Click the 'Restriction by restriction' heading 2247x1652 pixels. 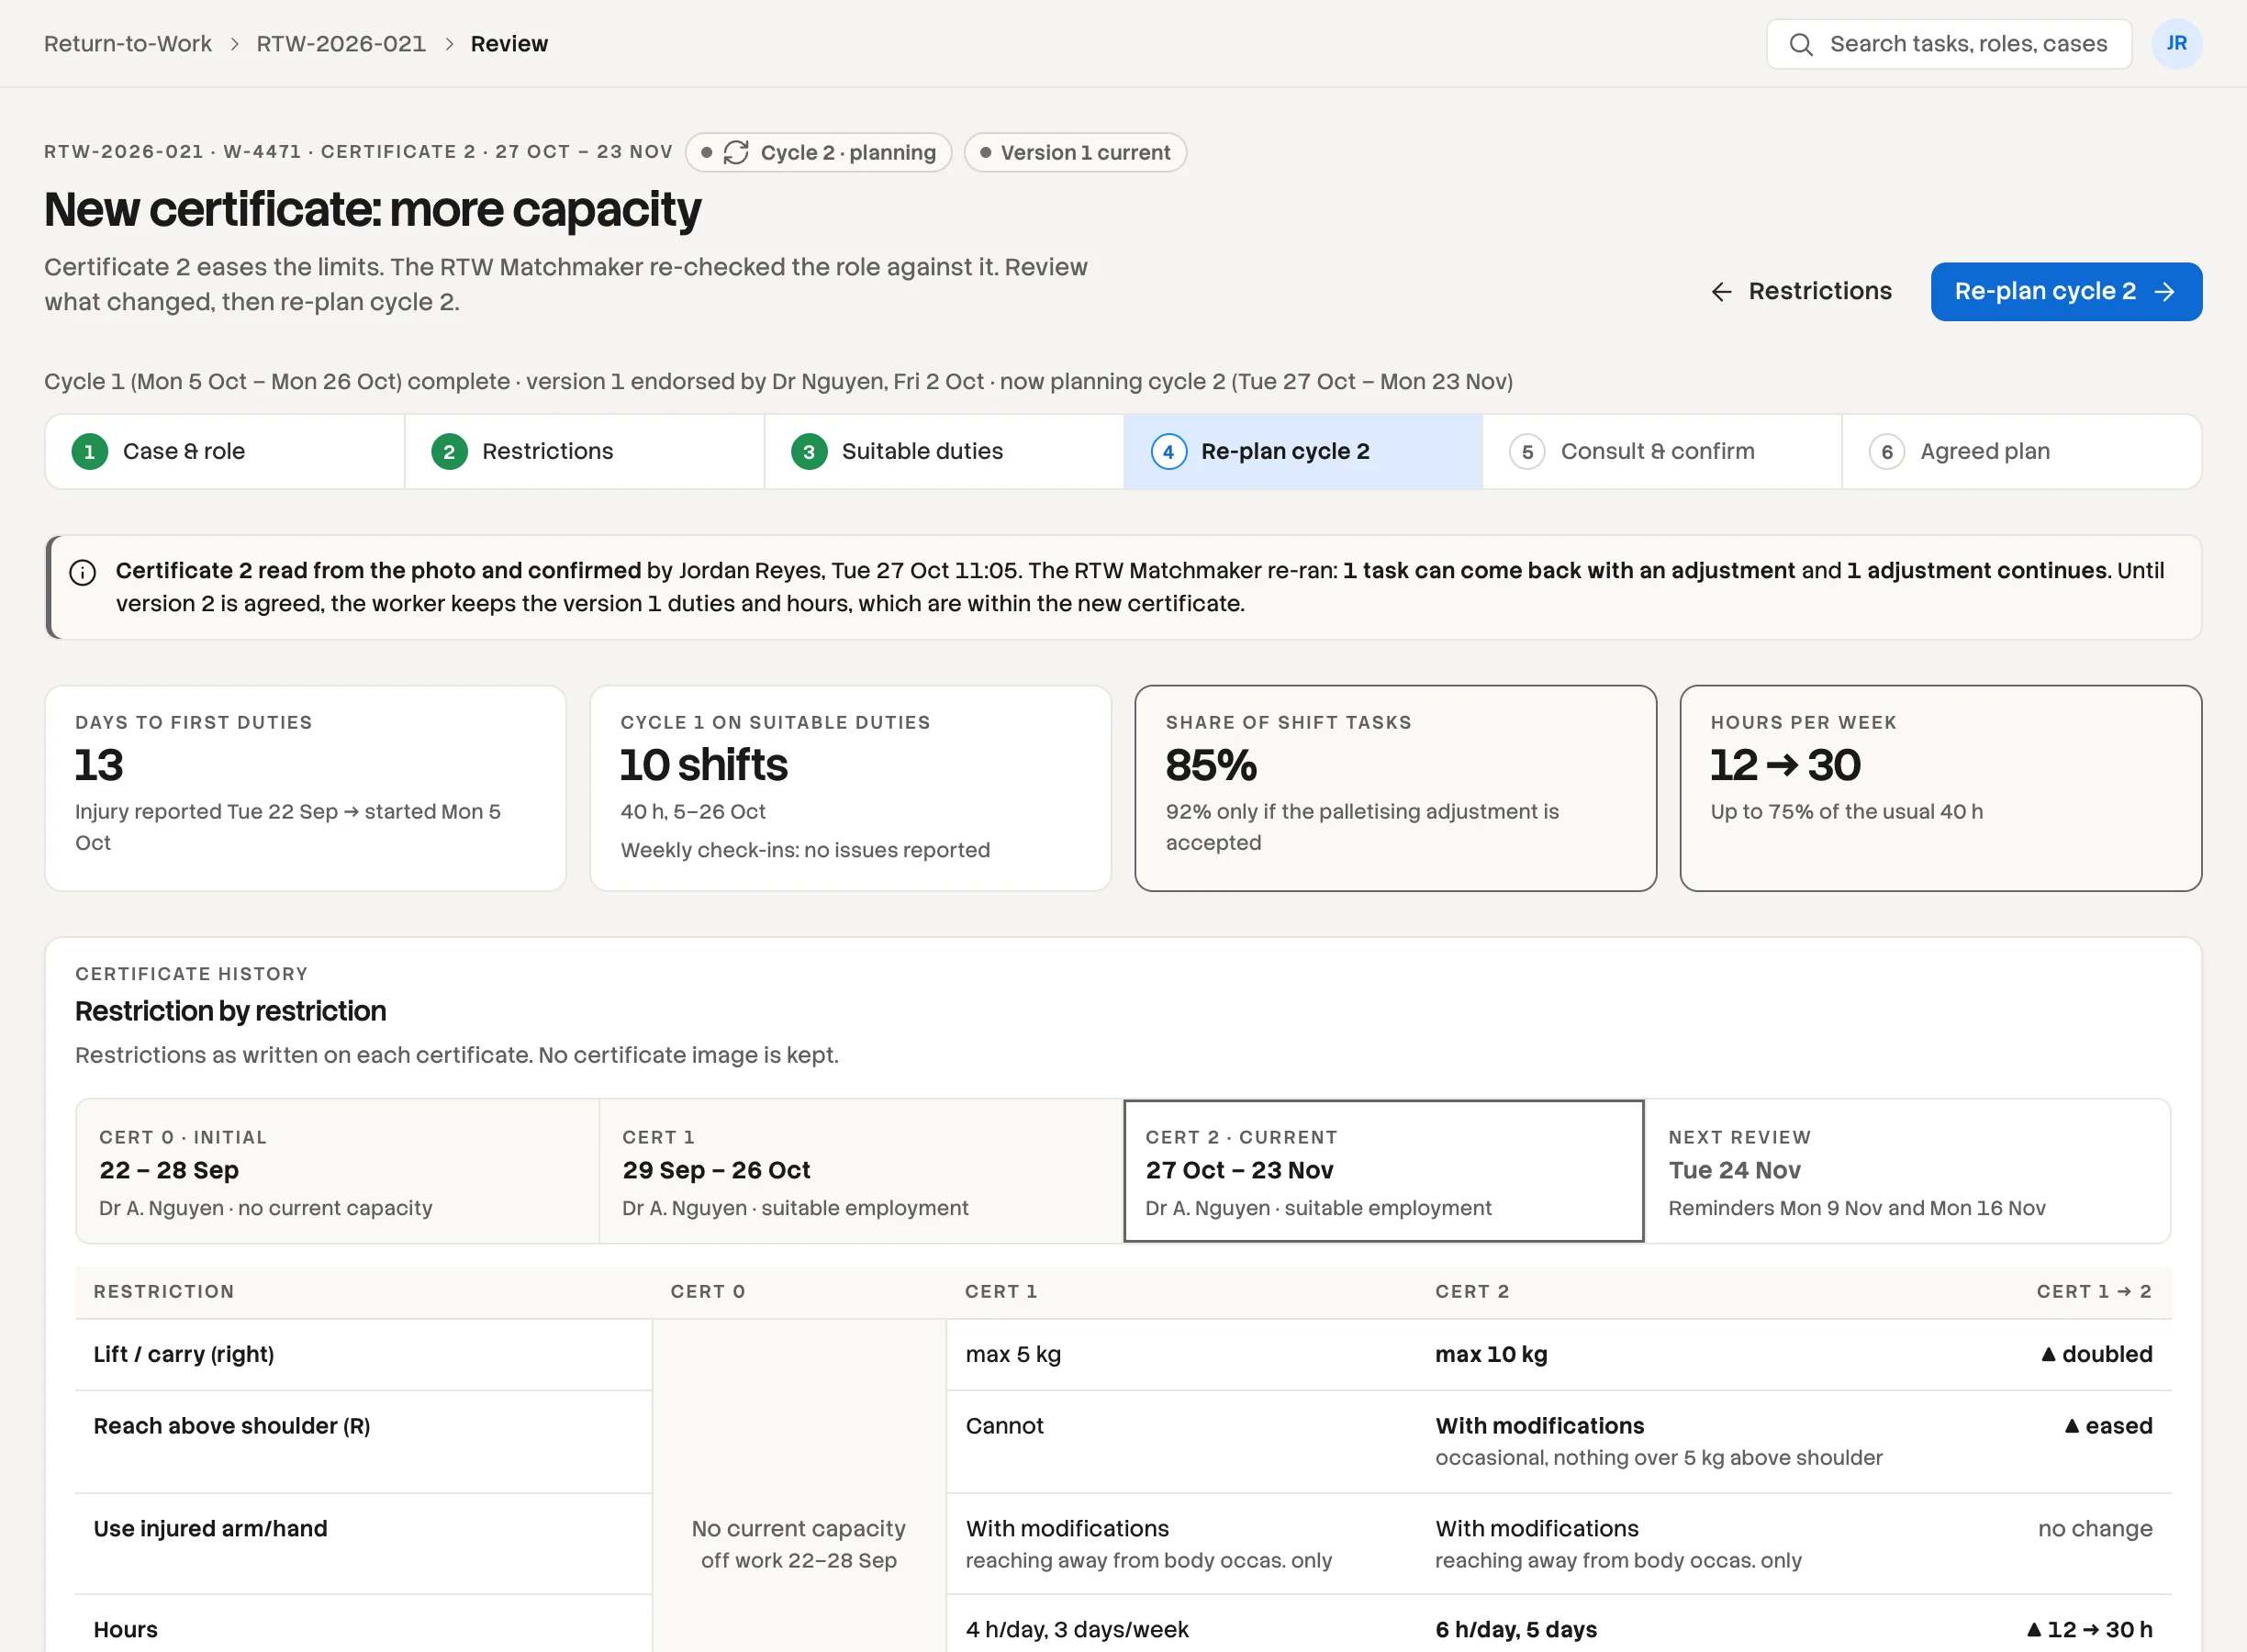pos(231,1011)
